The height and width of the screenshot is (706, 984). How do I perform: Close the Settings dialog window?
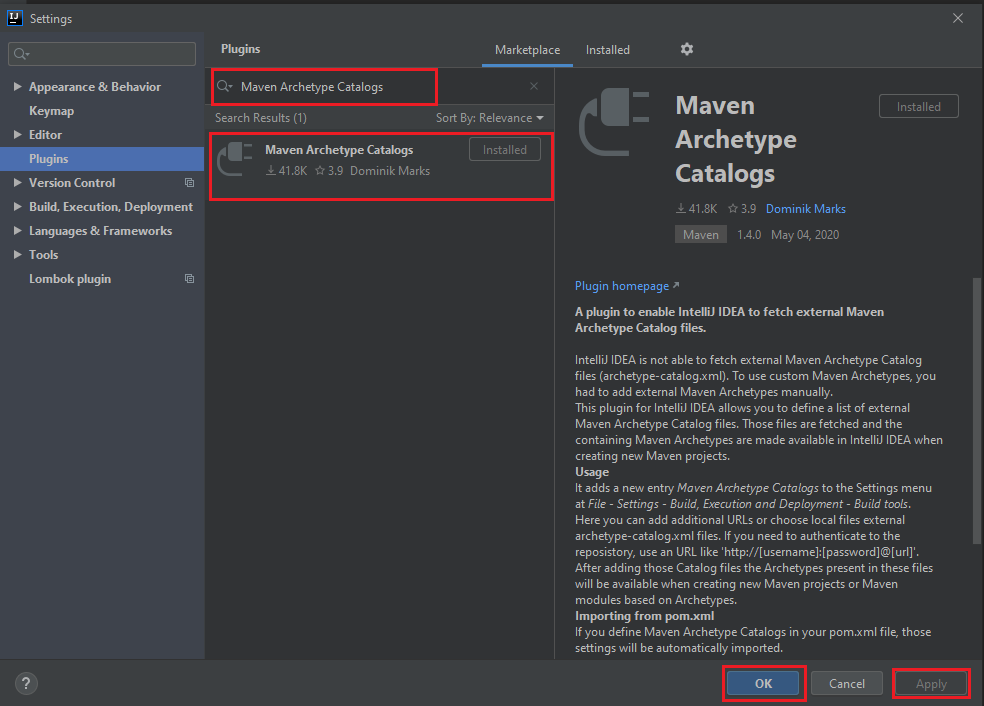[x=958, y=18]
